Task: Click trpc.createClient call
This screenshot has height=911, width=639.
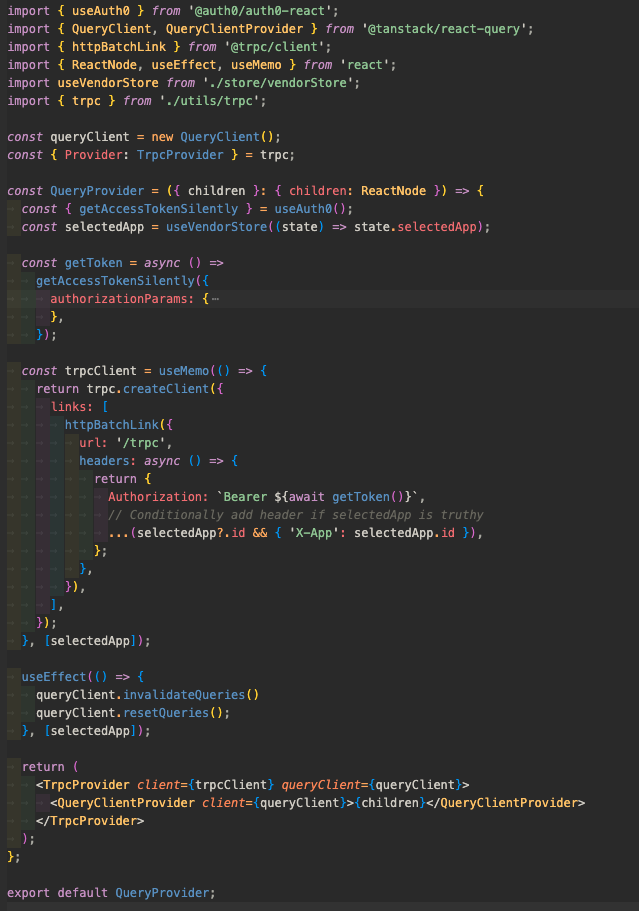Action: (x=148, y=389)
